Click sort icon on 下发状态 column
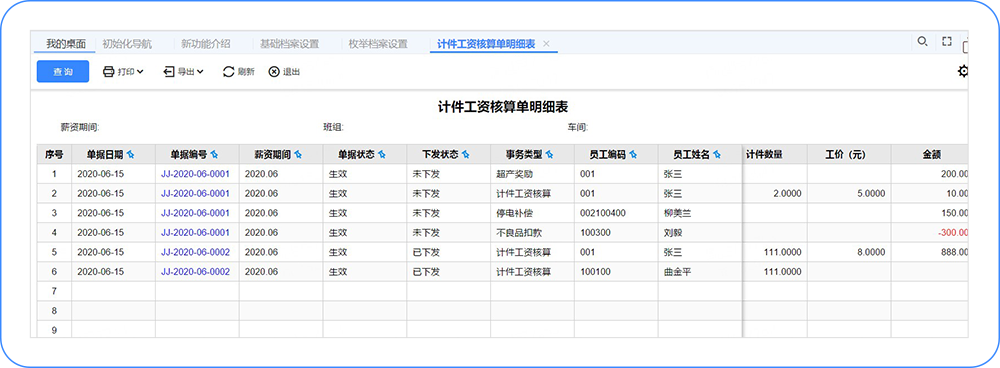Image resolution: width=1000 pixels, height=368 pixels. coord(466,154)
